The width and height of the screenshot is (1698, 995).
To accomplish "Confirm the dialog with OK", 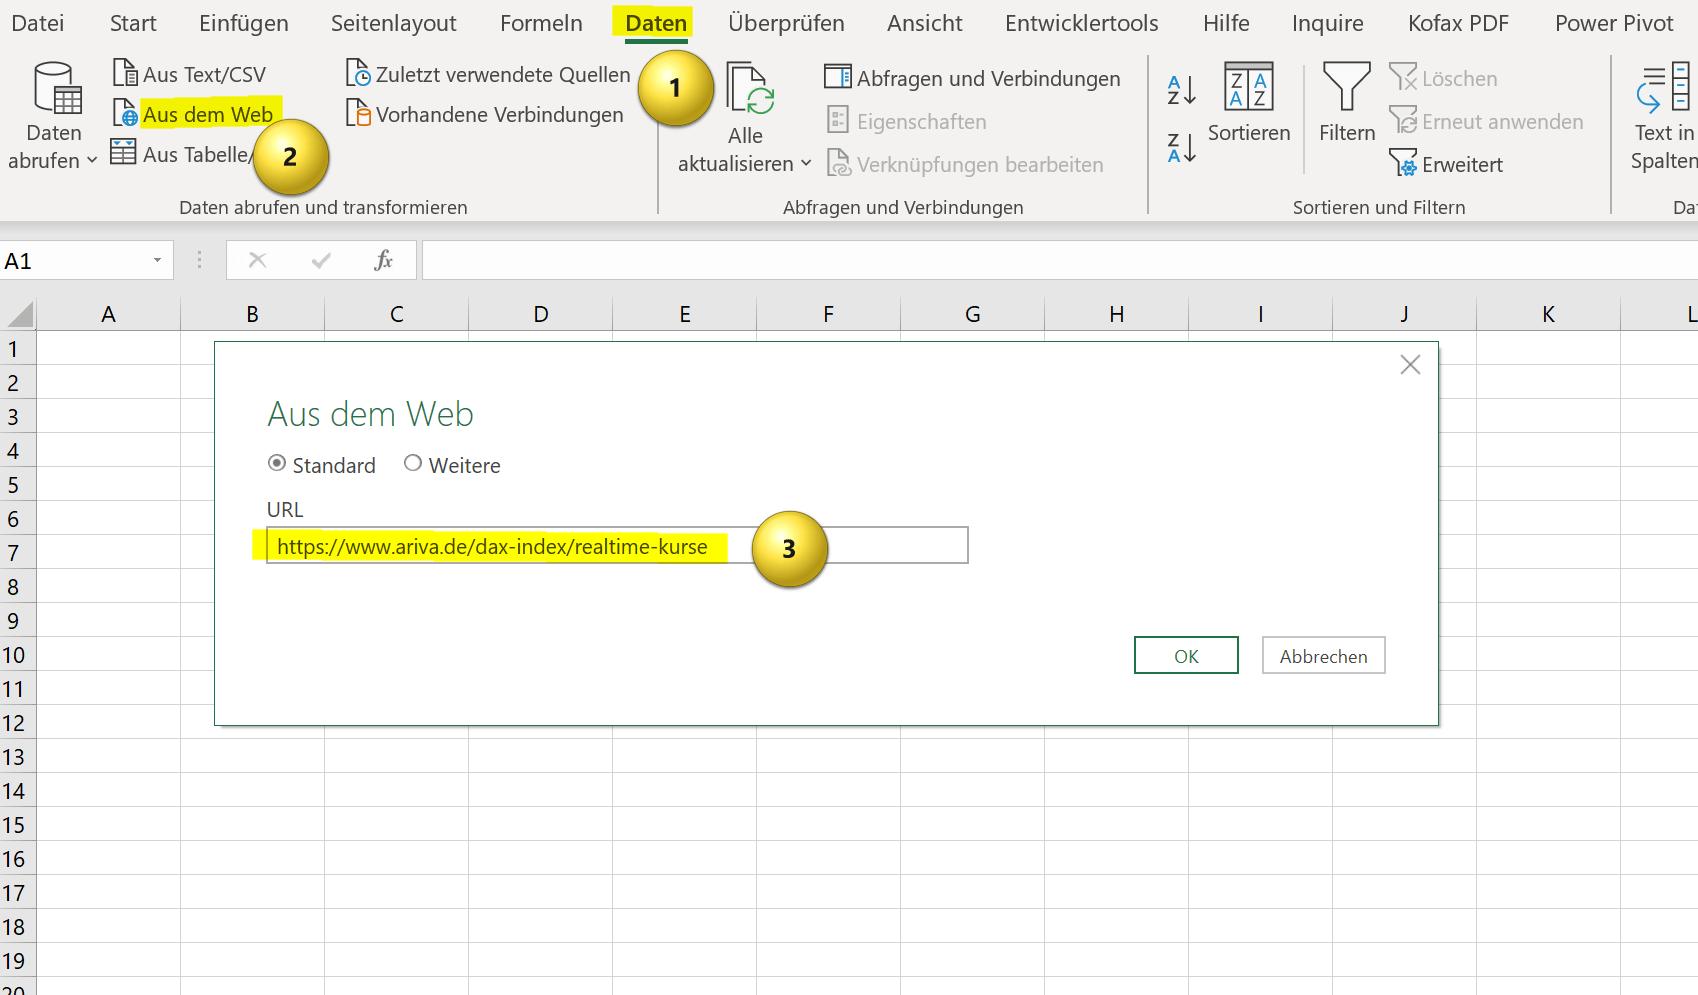I will click(1186, 655).
